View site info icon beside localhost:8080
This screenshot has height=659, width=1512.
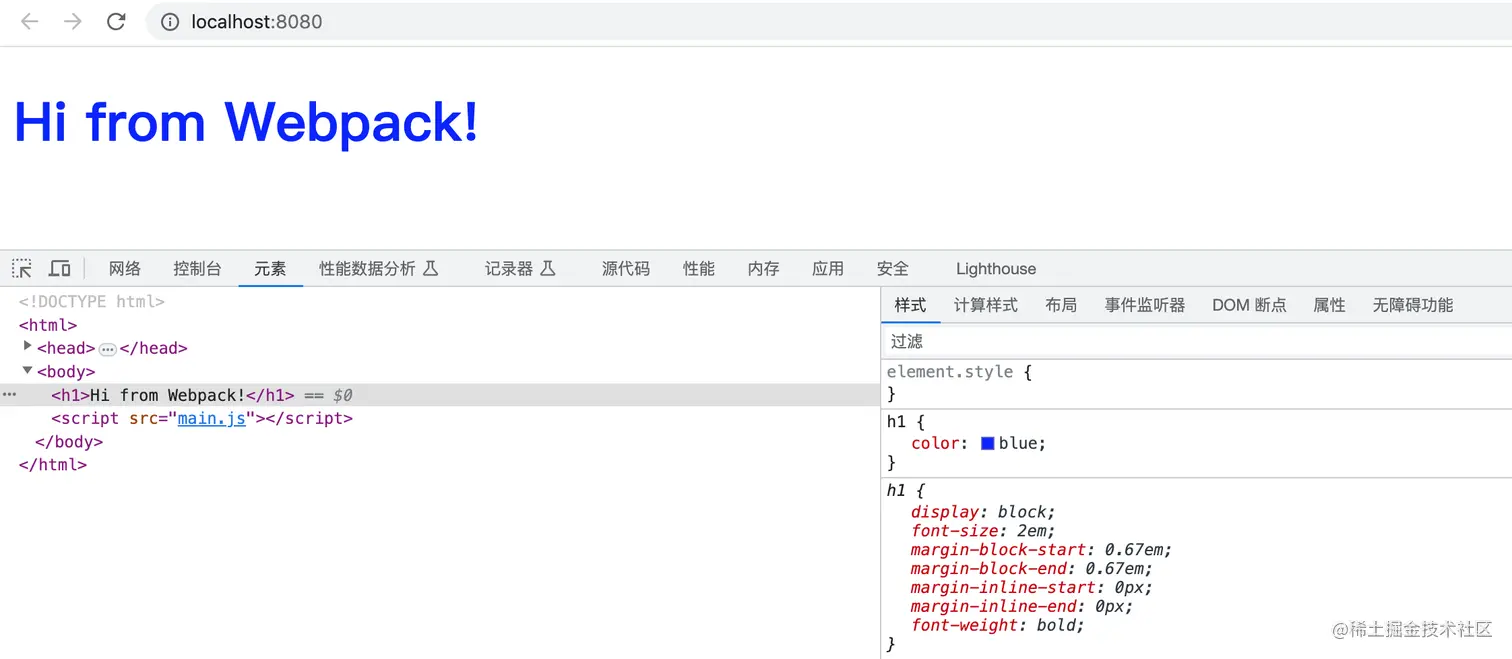pos(170,22)
